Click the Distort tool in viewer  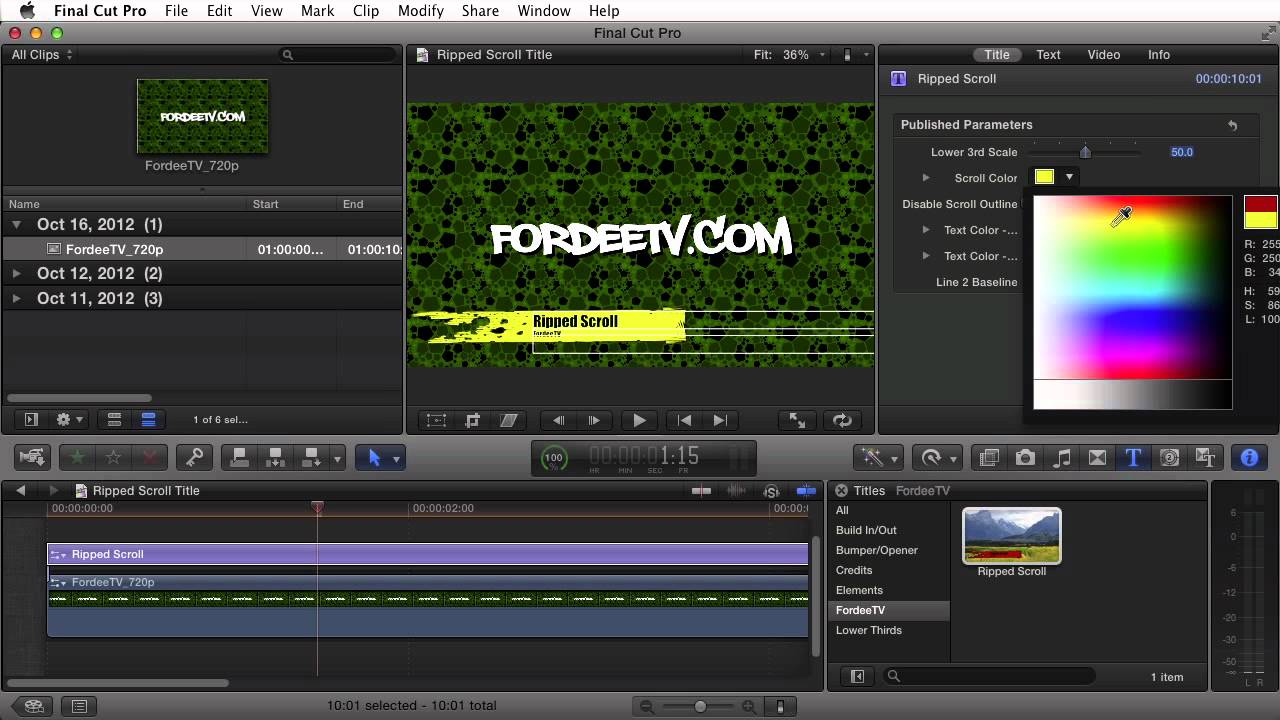[508, 420]
